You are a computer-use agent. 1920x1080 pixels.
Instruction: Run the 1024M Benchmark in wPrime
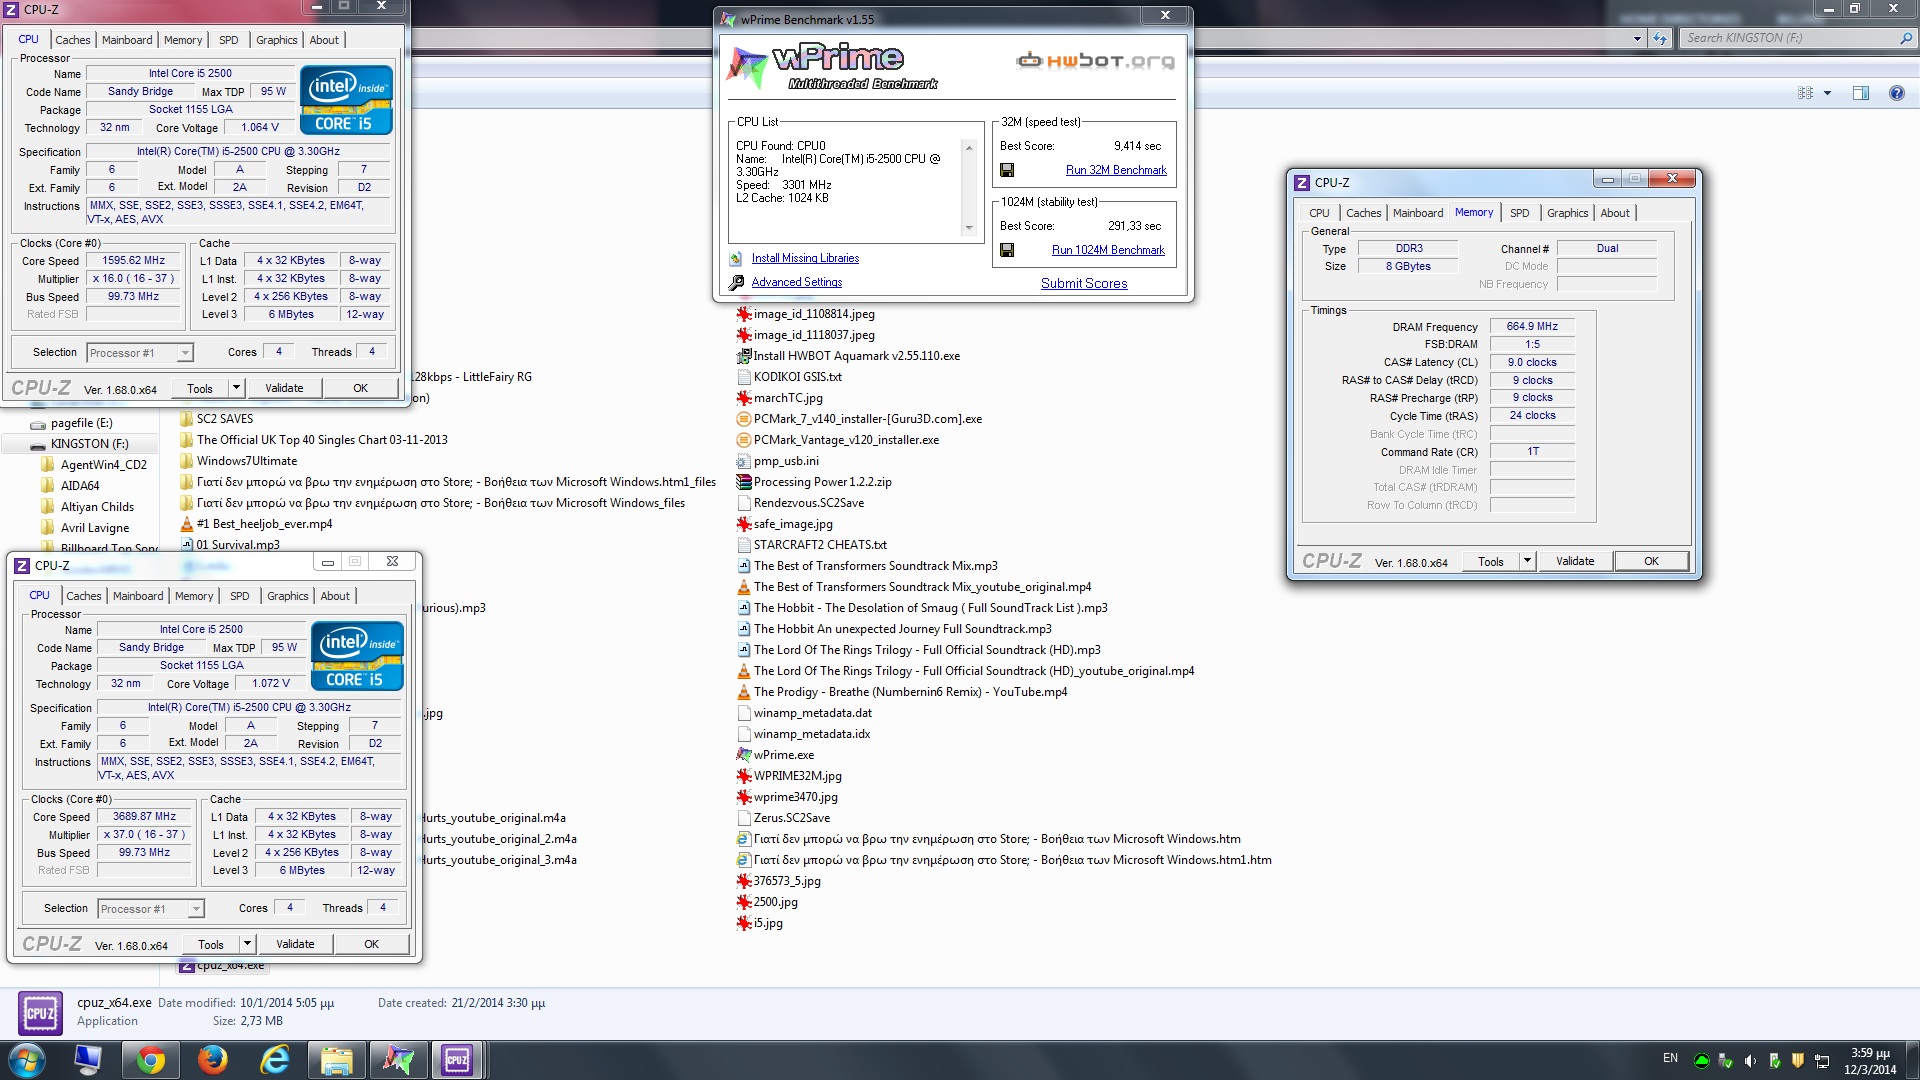[x=1108, y=250]
